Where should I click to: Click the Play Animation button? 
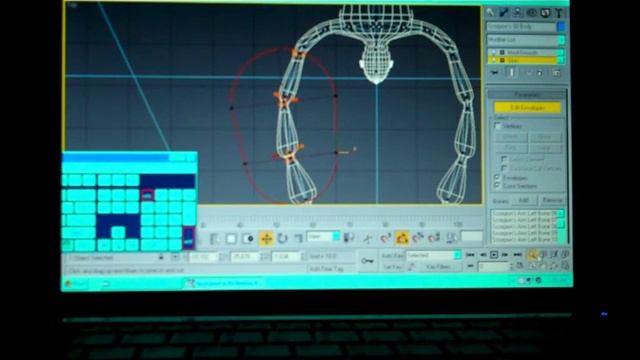[x=494, y=255]
